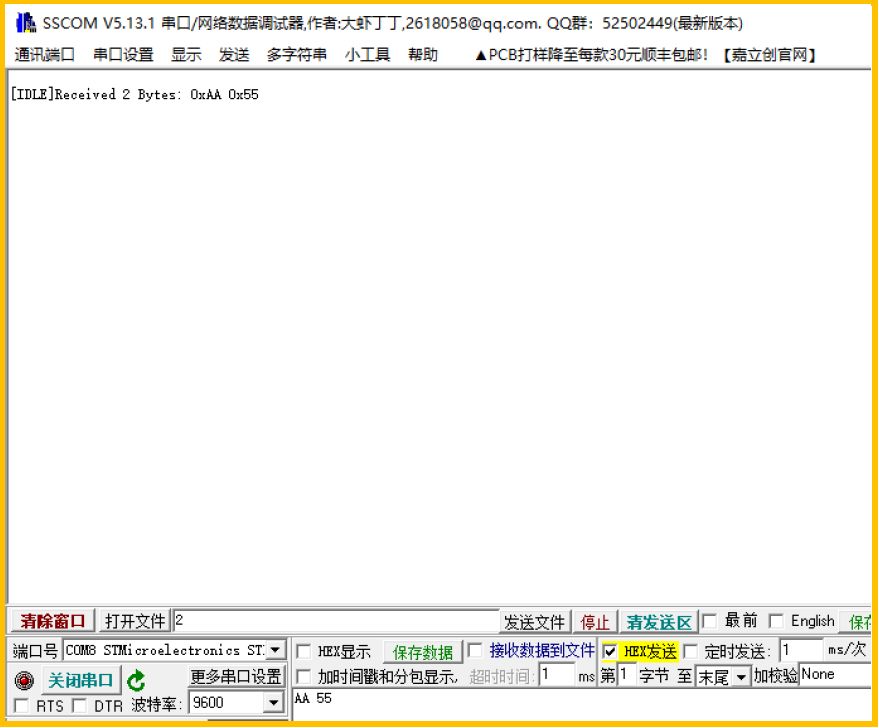
Task: Click the 关闭串口 button
Action: 81,680
